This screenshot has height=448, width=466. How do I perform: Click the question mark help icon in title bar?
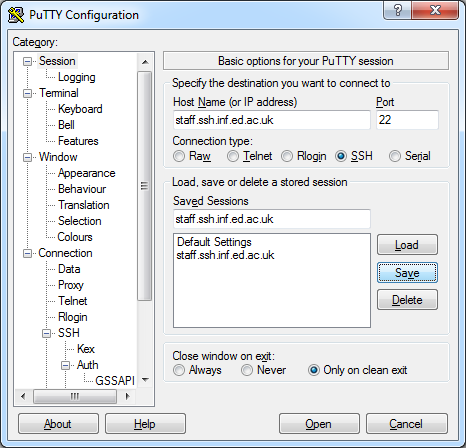click(x=397, y=11)
